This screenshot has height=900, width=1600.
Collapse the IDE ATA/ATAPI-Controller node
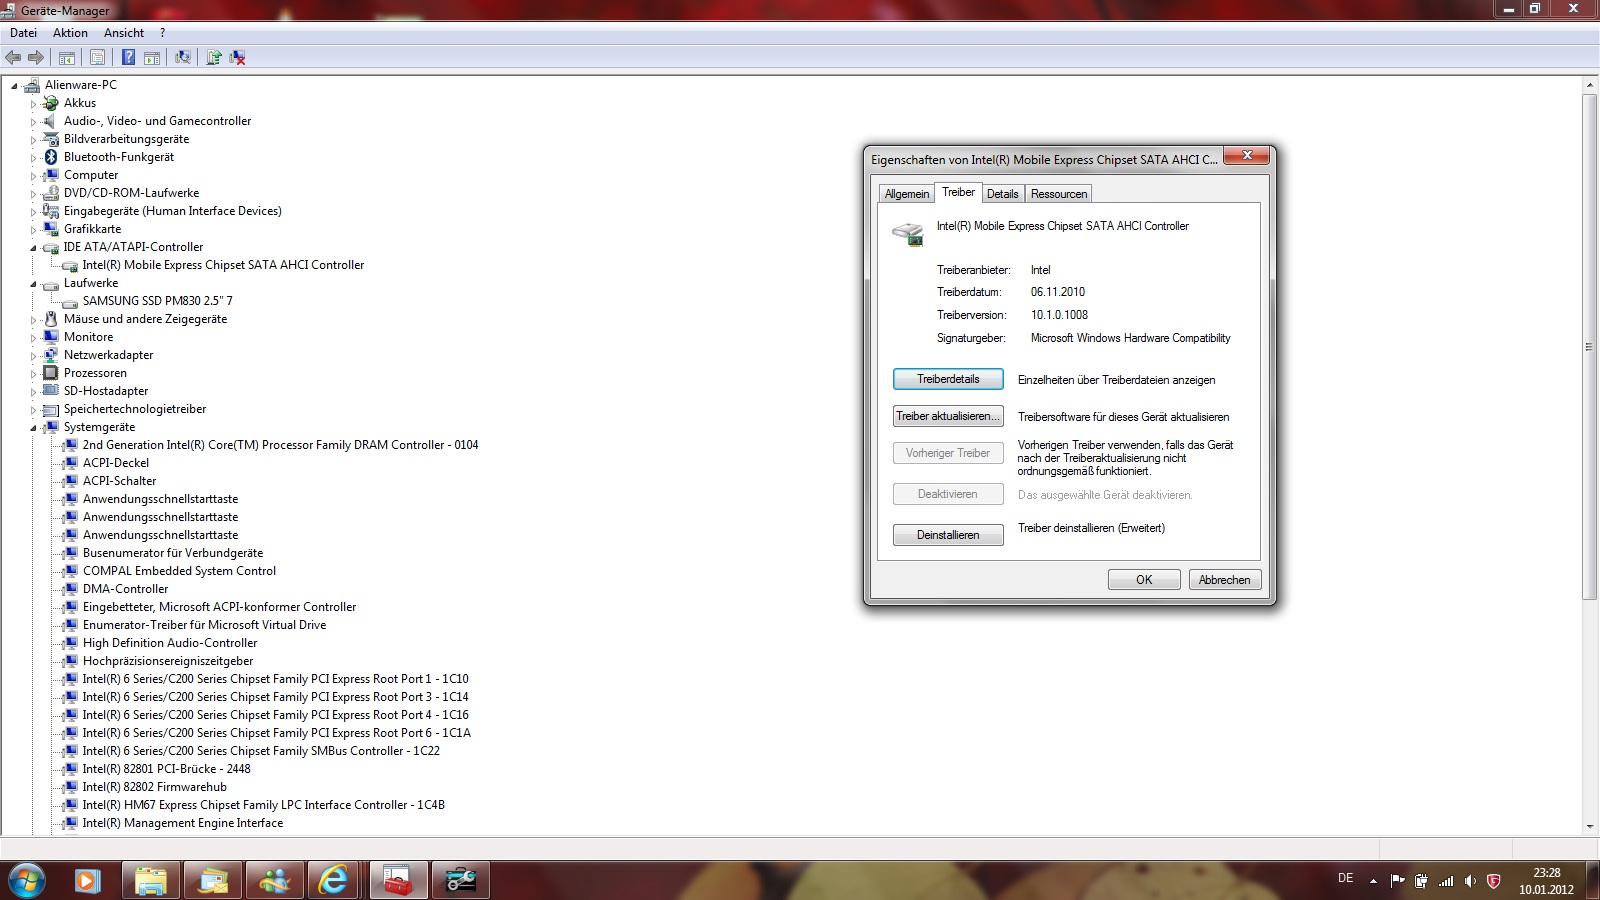pos(33,248)
